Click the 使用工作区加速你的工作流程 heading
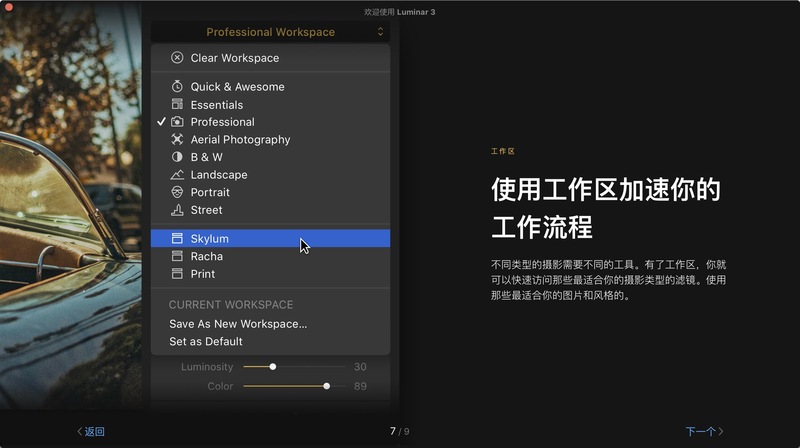800x448 pixels. (606, 208)
